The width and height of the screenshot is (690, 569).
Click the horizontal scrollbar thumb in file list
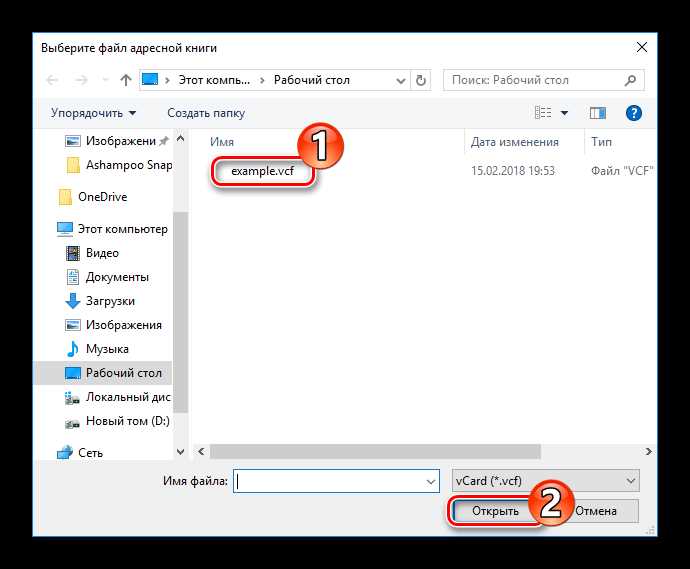(x=375, y=452)
